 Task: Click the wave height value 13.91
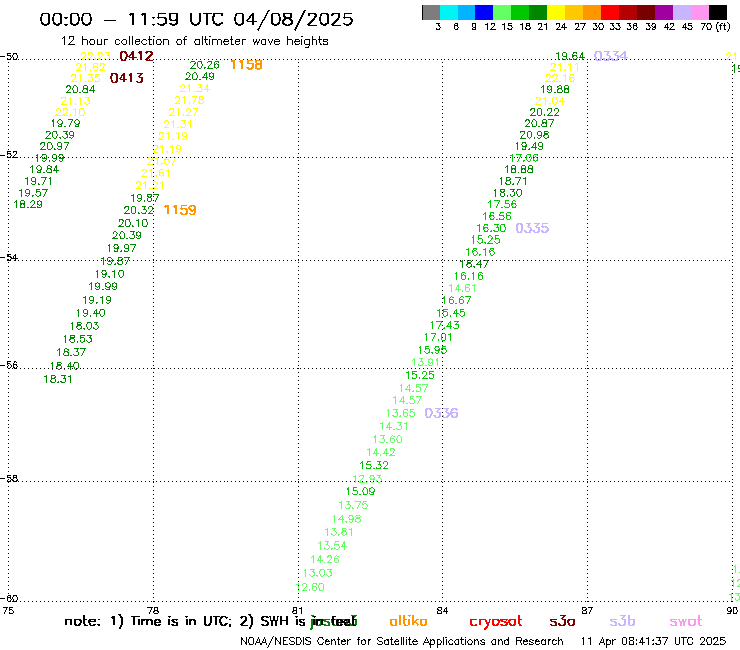click(426, 363)
